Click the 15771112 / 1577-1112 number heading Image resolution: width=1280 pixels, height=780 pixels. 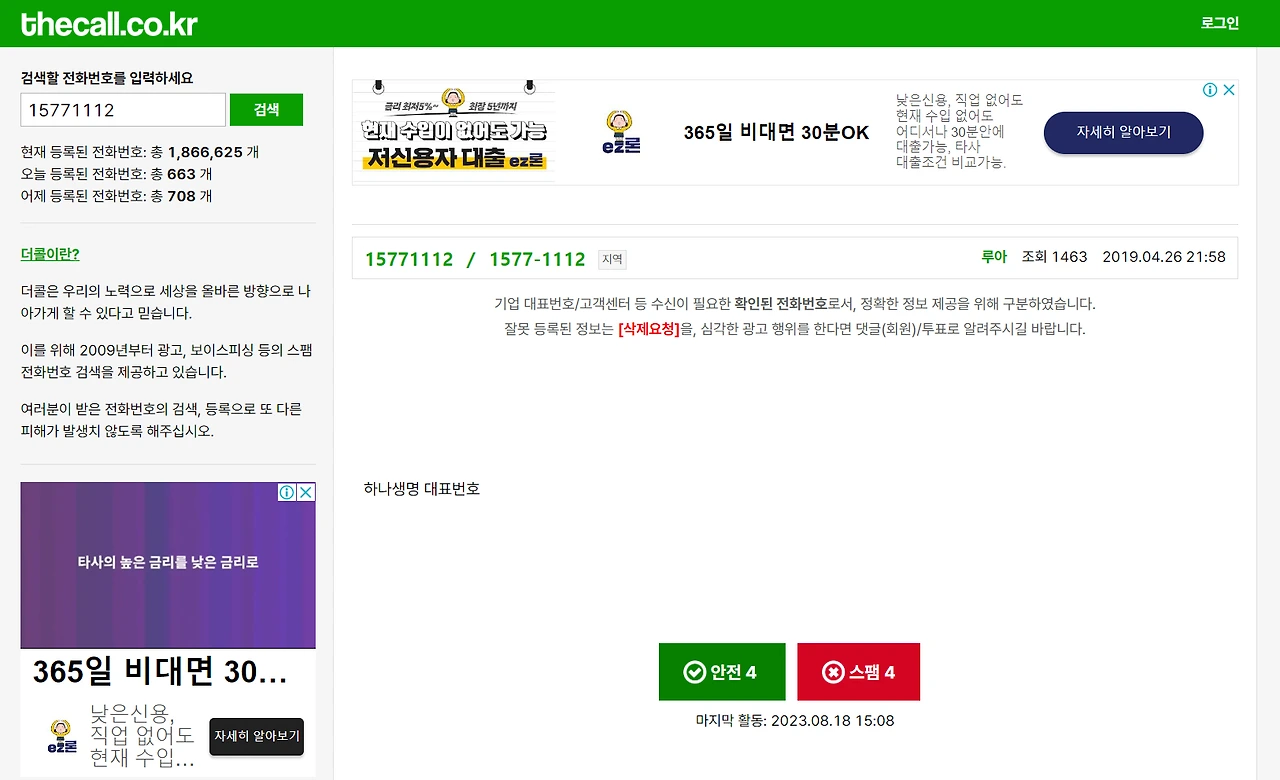(x=475, y=259)
